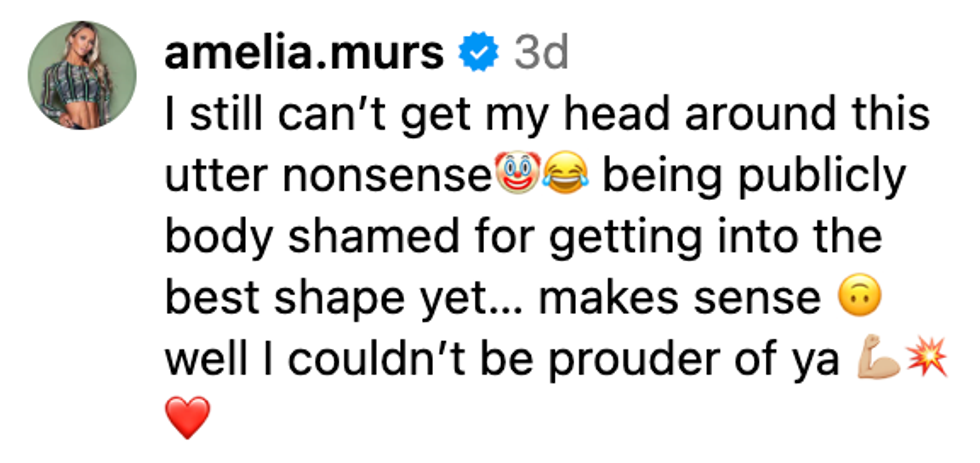
Task: Click the tears of joy emoji
Action: click(566, 177)
